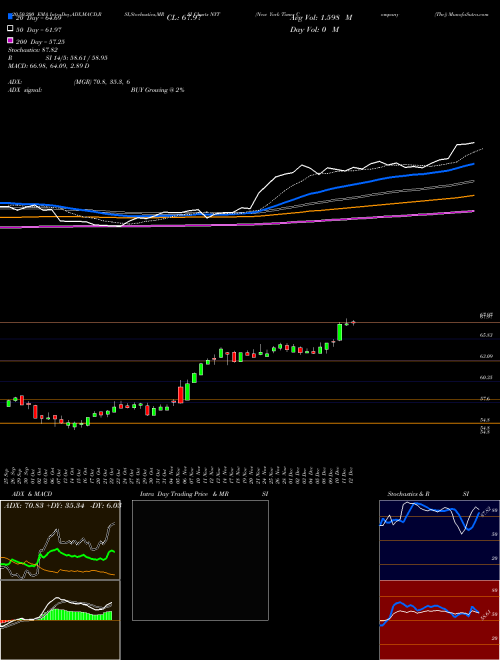Image resolution: width=500 pixels, height=660 pixels.
Task: Open the MACD histogram chart panel
Action: (60, 620)
